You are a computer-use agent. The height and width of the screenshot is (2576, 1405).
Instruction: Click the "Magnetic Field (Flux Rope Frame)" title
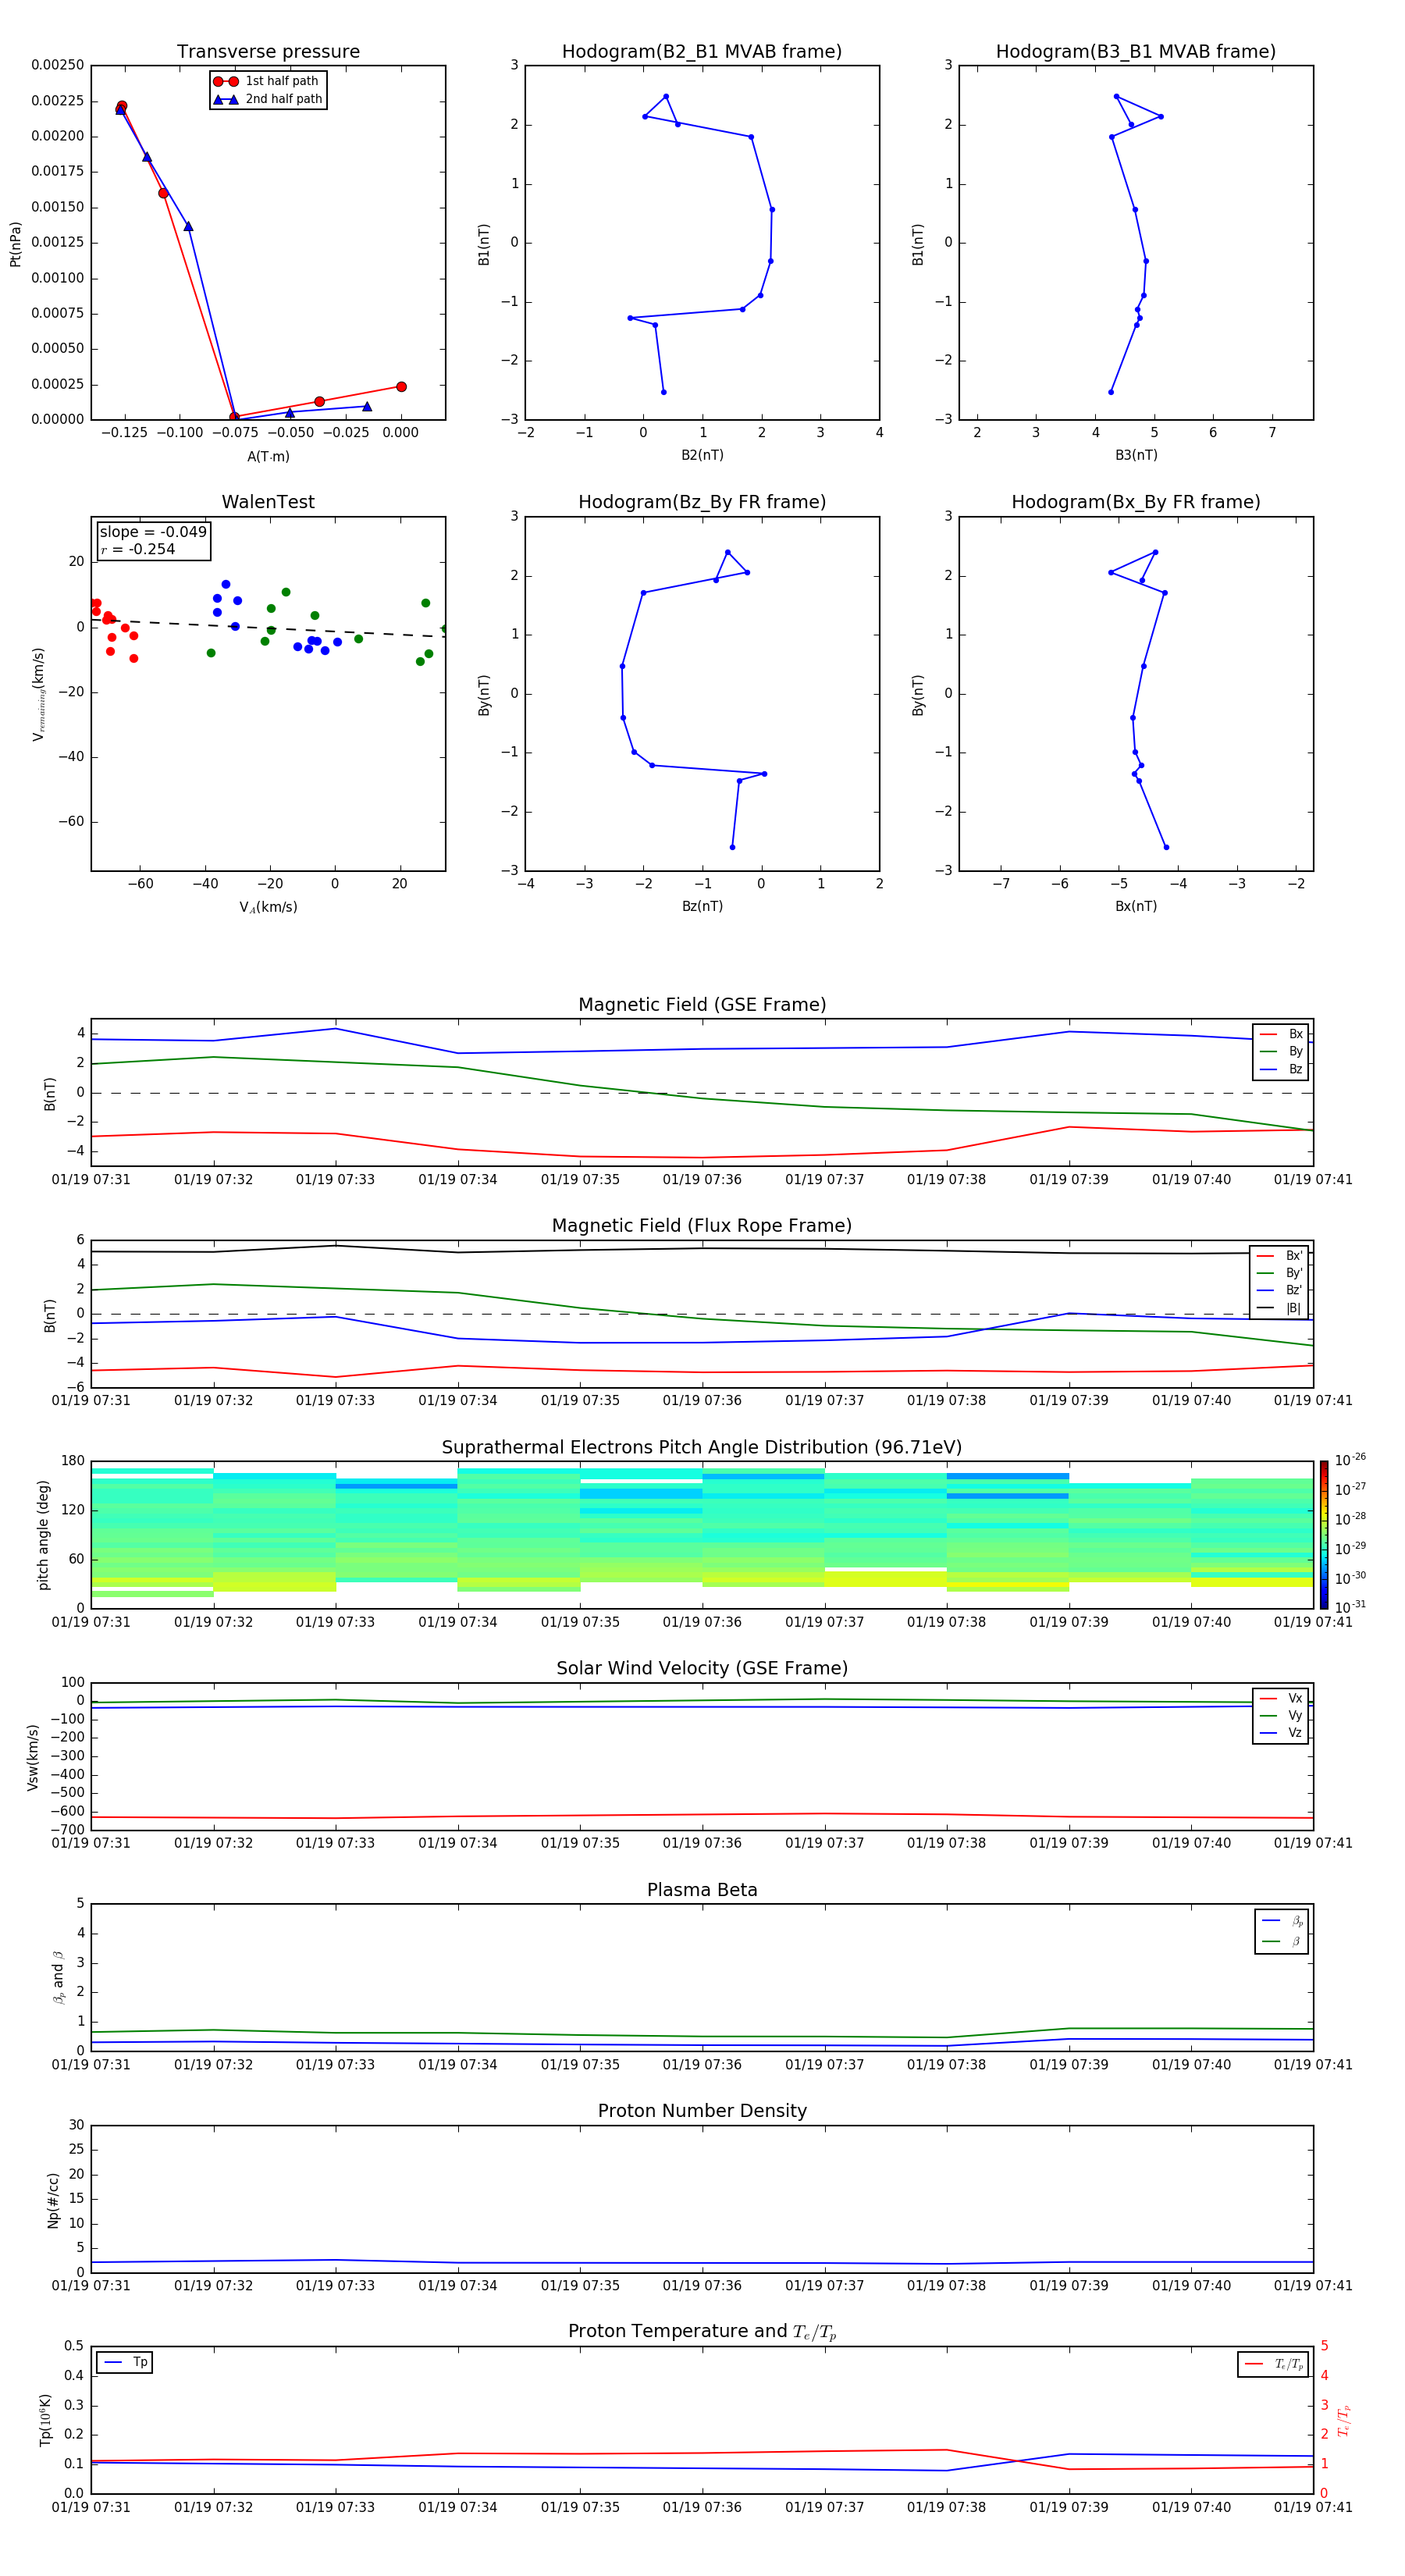[702, 1226]
